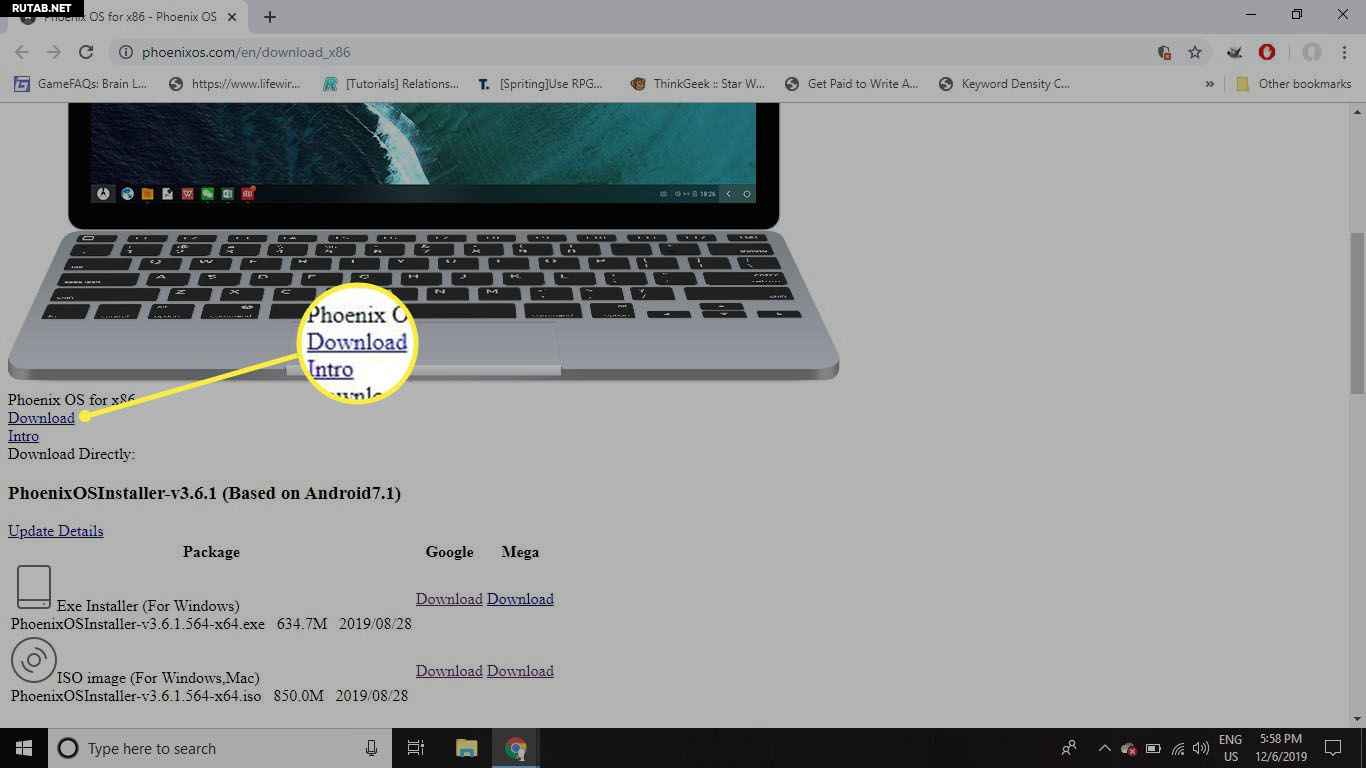This screenshot has width=1366, height=768.
Task: Show hidden system tray icons
Action: [1104, 748]
